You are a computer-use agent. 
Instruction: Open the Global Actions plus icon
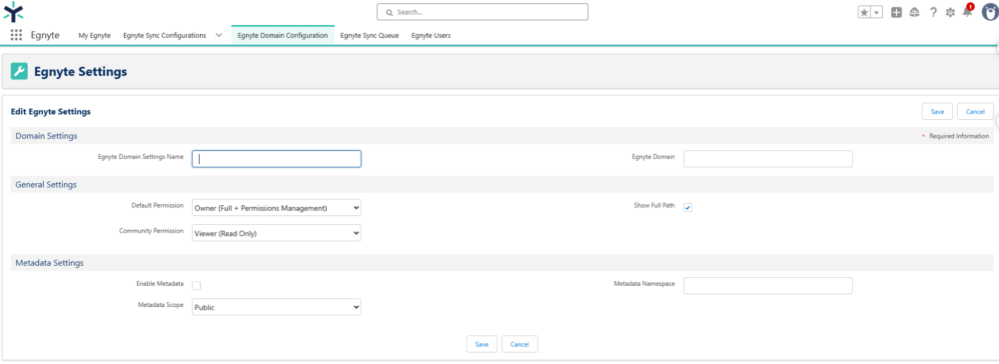tap(896, 12)
